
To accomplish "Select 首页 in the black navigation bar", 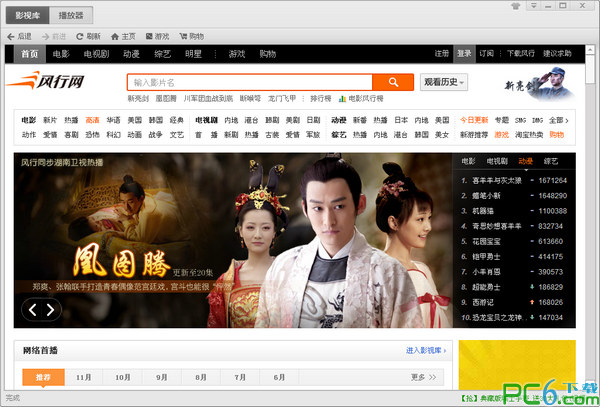I will pos(30,54).
